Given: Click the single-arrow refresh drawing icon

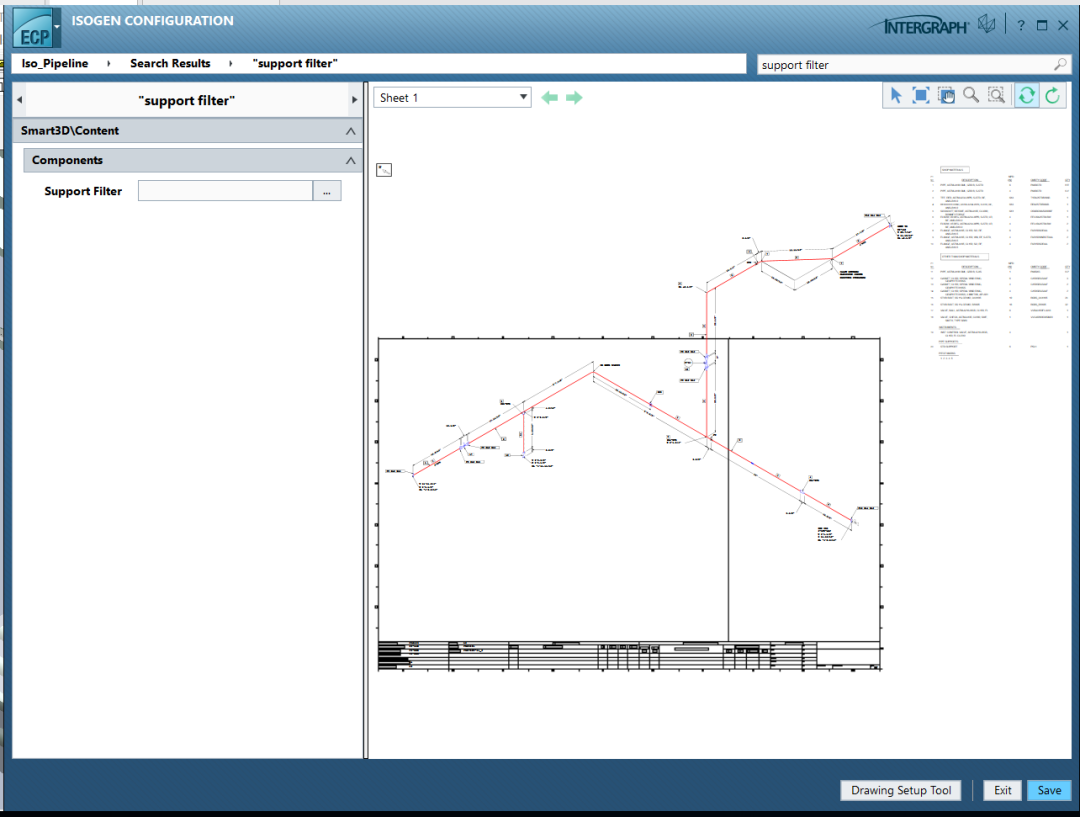Looking at the screenshot, I should pos(1052,96).
